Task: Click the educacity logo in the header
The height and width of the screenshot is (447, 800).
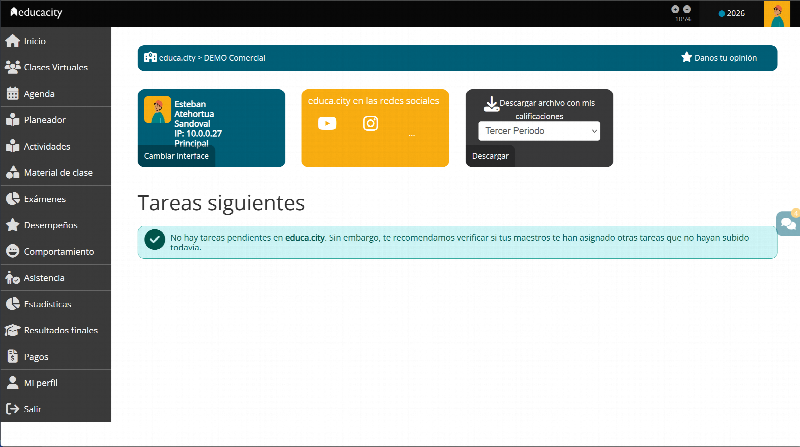Action: click(36, 12)
